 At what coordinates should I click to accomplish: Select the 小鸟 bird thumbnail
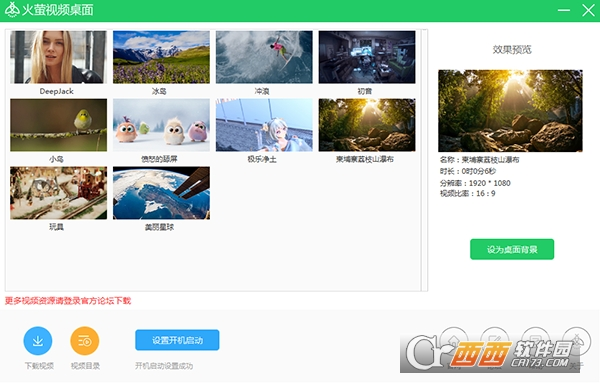tap(59, 125)
